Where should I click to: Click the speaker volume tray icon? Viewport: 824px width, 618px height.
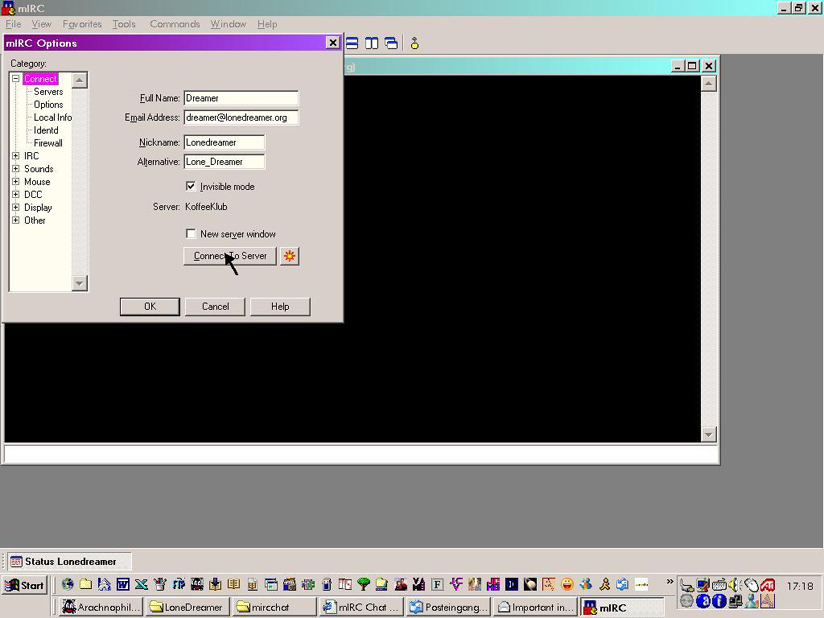point(735,585)
